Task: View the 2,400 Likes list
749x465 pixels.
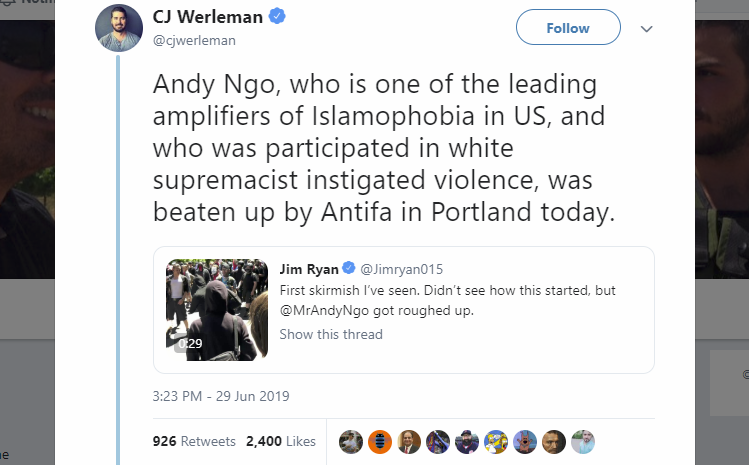Action: pyautogui.click(x=281, y=441)
